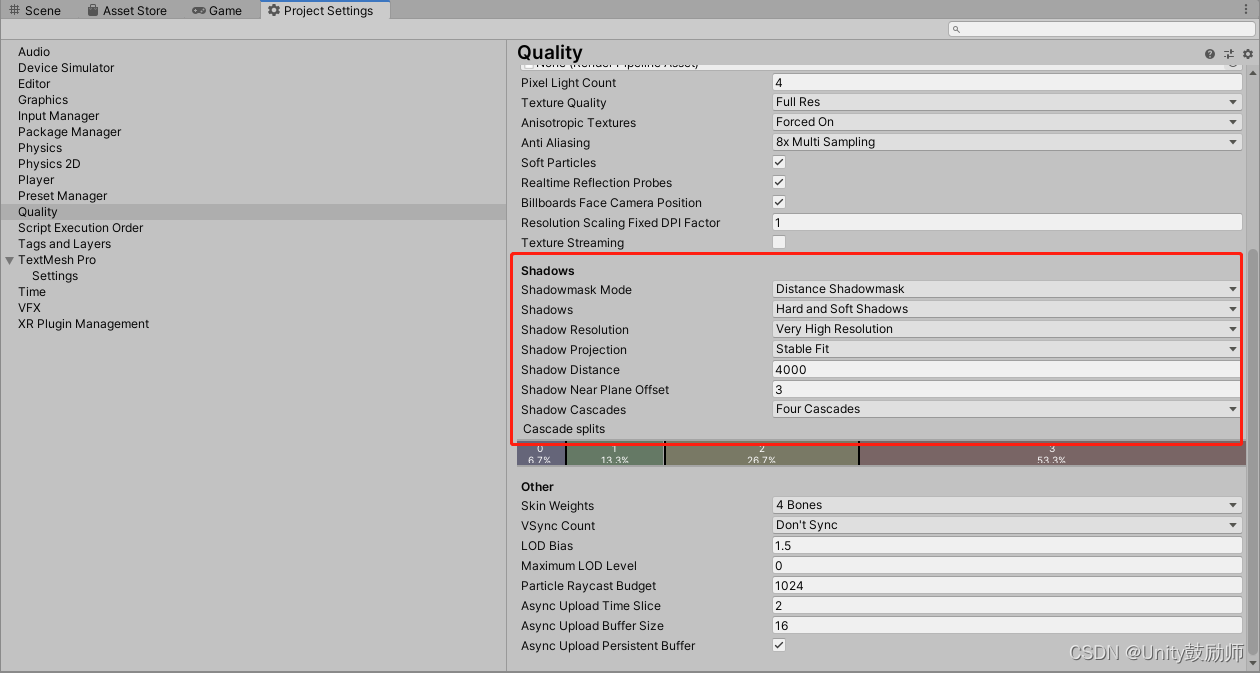The image size is (1260, 673).
Task: Toggle Realtime Reflection Probes checkbox
Action: pyautogui.click(x=779, y=182)
